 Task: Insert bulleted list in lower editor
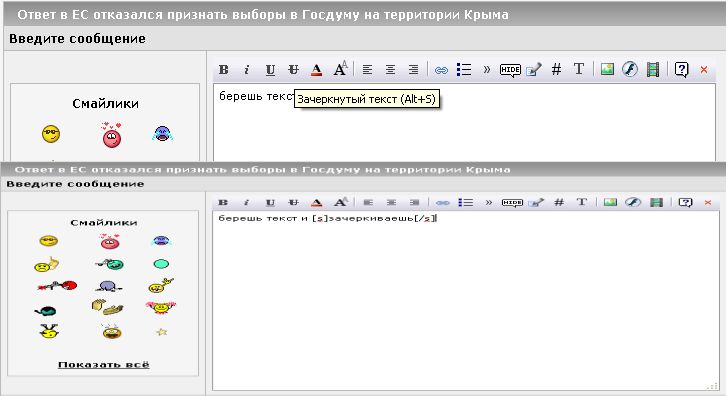(466, 202)
